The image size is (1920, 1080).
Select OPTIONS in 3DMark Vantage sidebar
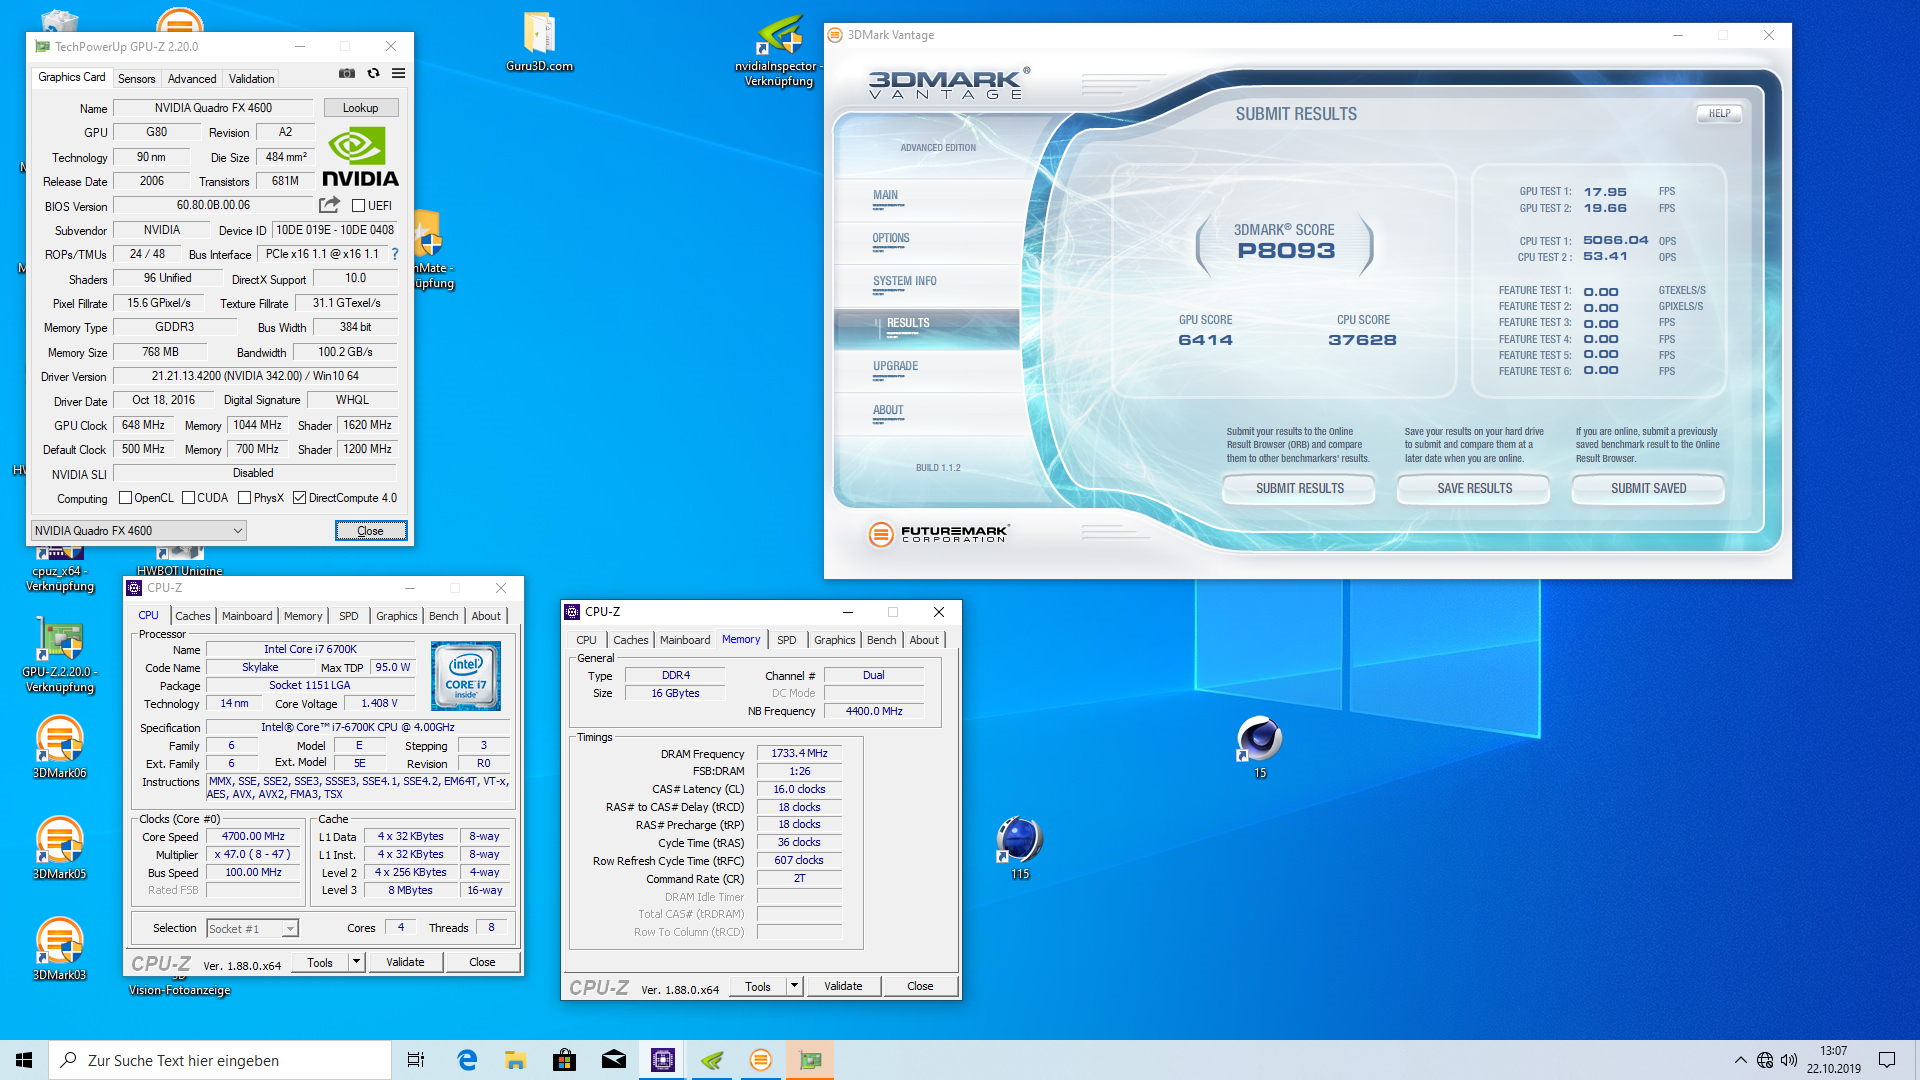(x=890, y=239)
